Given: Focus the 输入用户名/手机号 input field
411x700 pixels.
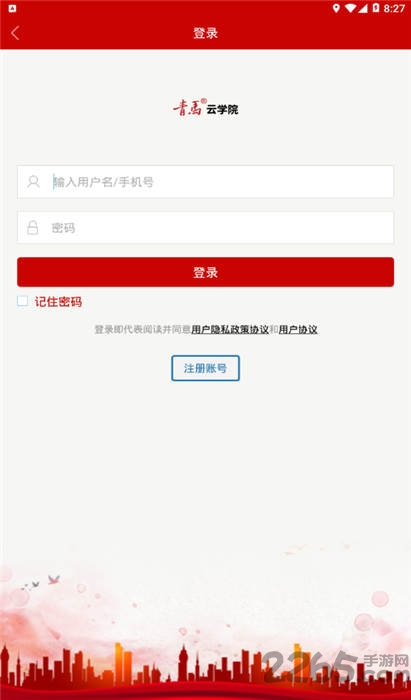Looking at the screenshot, I should pyautogui.click(x=205, y=182).
